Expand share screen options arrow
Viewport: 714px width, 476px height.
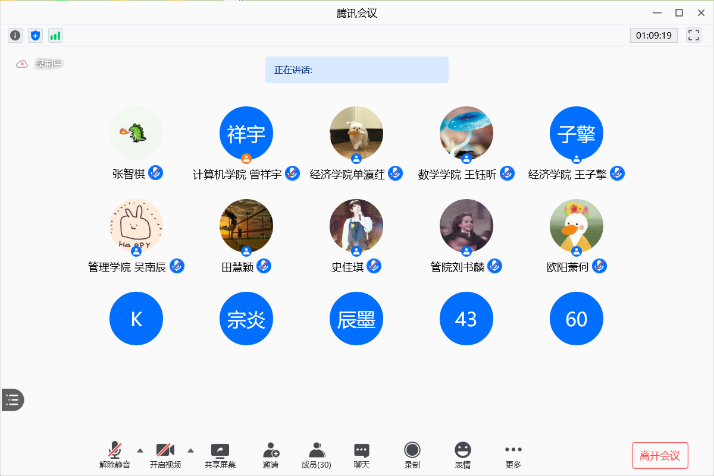point(245,449)
